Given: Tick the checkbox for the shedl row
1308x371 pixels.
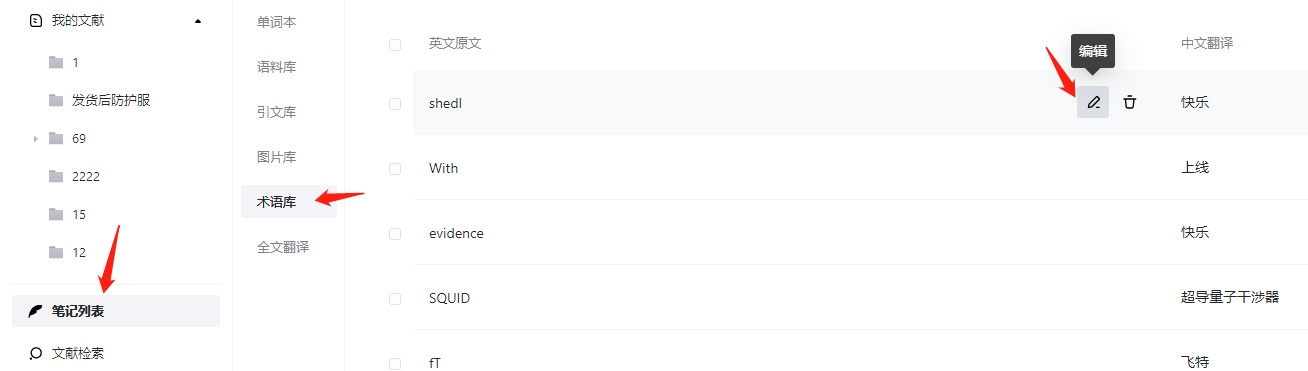Looking at the screenshot, I should (x=395, y=103).
